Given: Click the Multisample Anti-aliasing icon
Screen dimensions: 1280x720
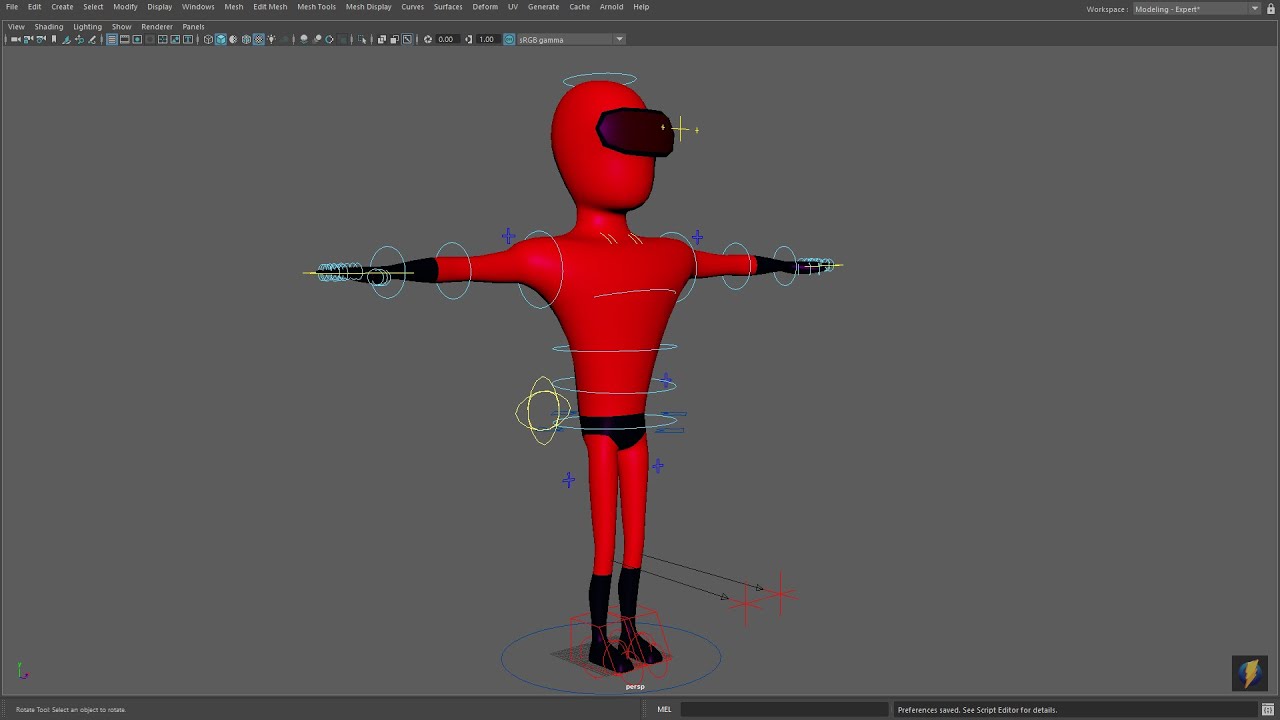Looking at the screenshot, I should (x=329, y=39).
